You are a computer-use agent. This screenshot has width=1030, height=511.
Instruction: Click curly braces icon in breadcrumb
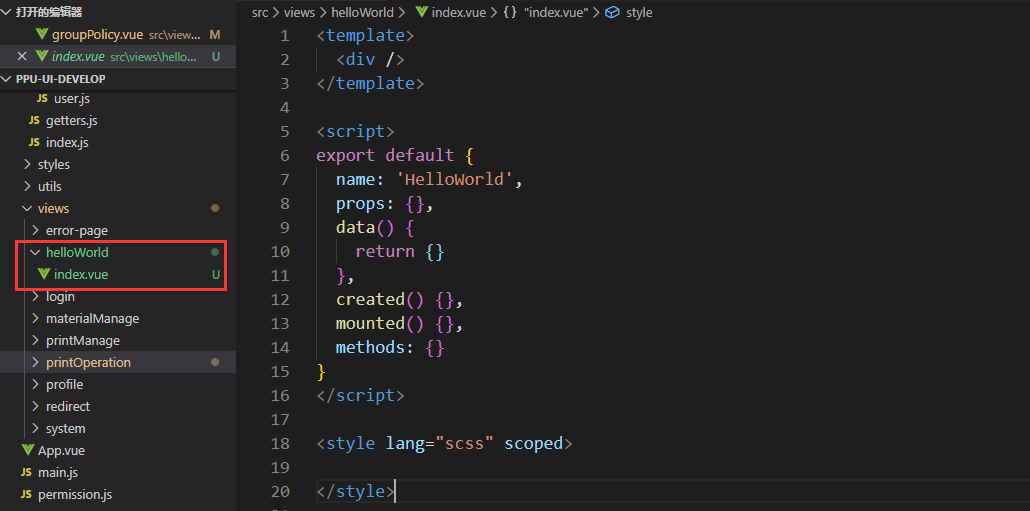[x=510, y=12]
